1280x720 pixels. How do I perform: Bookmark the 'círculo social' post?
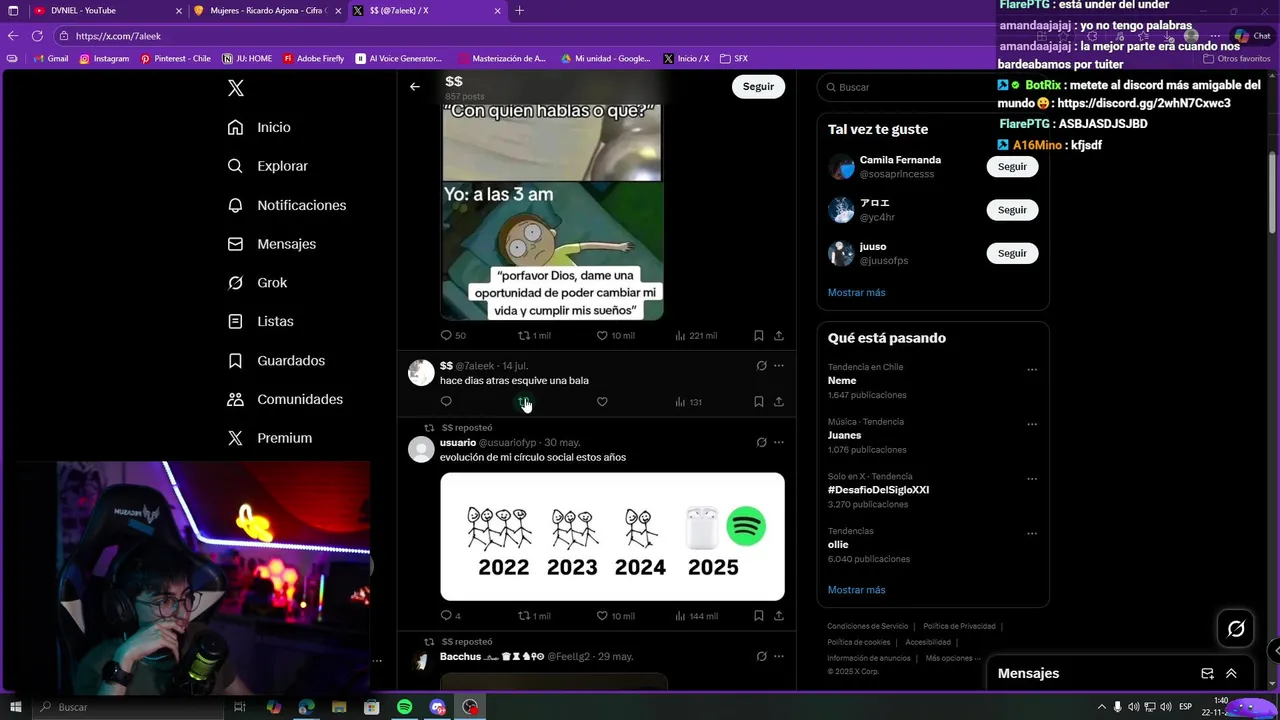759,616
